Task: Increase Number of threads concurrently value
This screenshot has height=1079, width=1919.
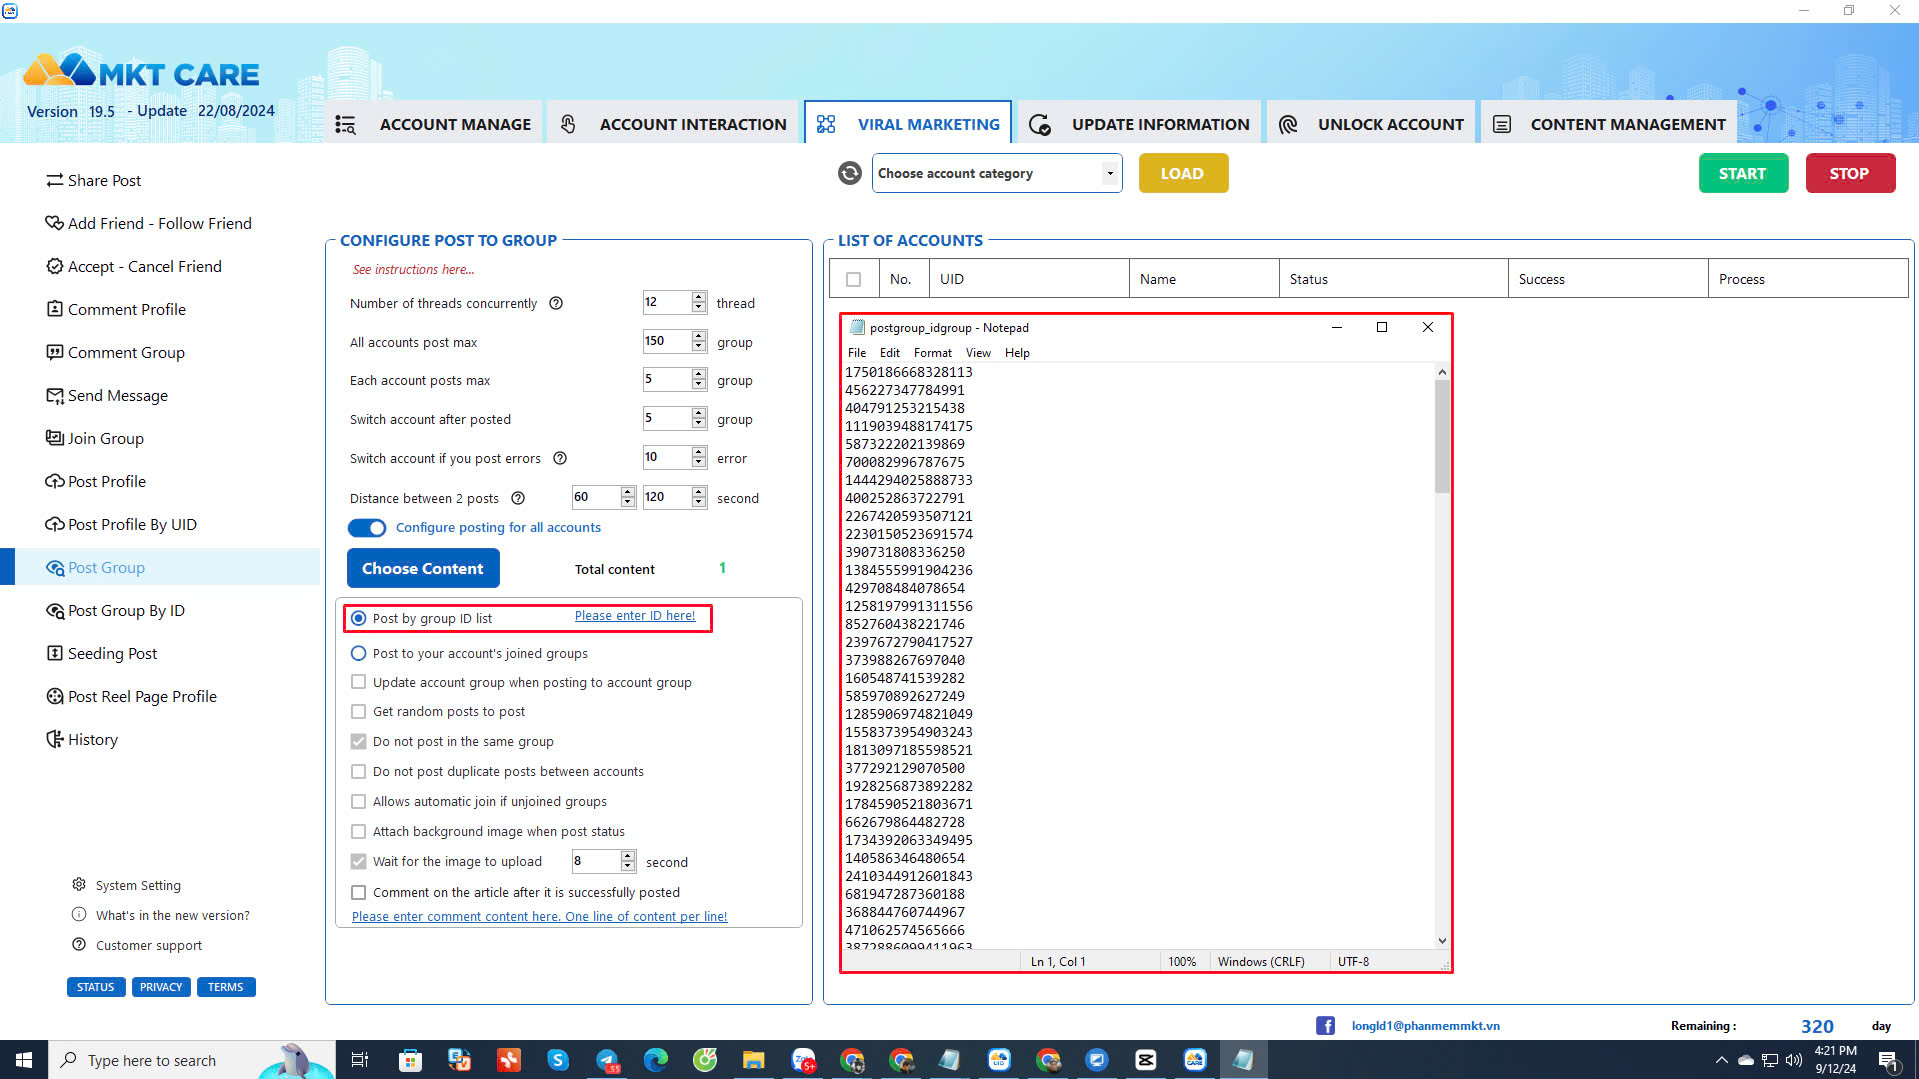Action: coord(699,296)
